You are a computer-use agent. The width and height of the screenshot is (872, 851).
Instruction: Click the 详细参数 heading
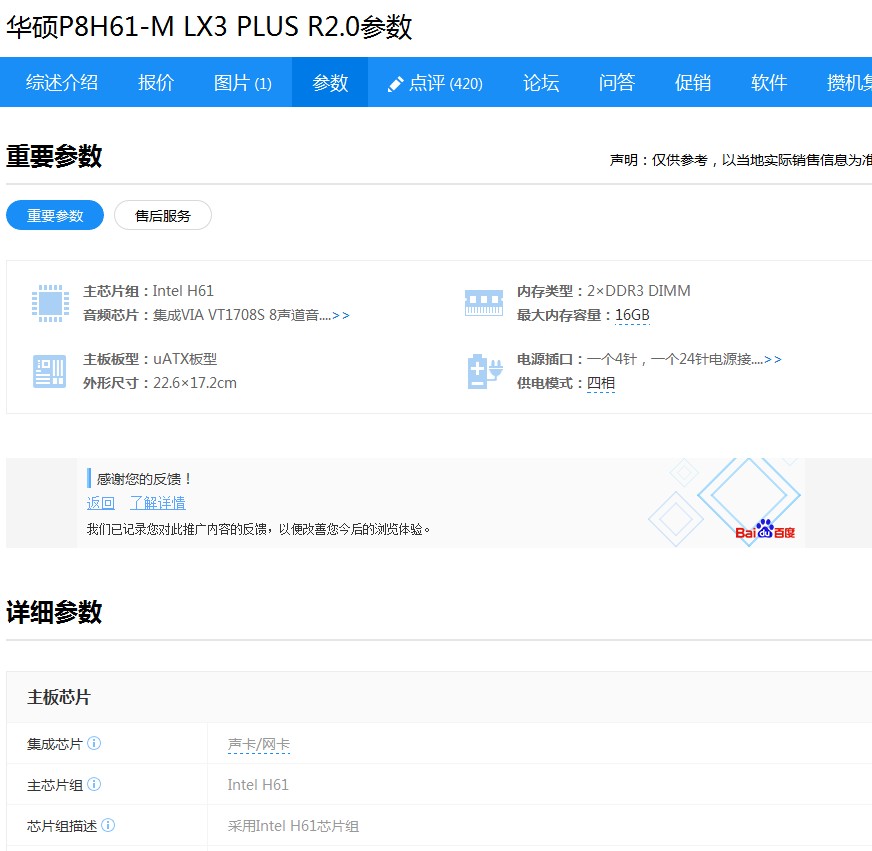[54, 612]
